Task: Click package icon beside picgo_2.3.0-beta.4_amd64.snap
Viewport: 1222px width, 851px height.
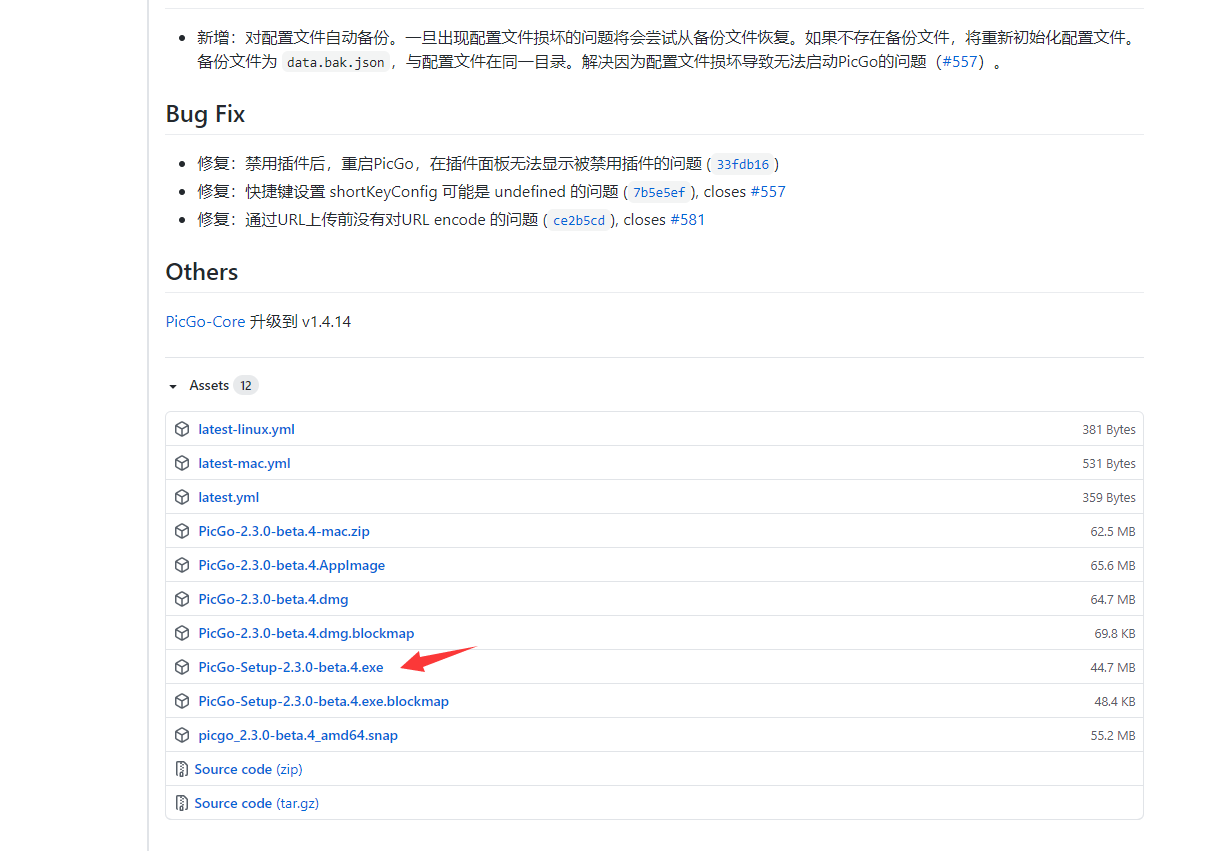Action: click(182, 735)
